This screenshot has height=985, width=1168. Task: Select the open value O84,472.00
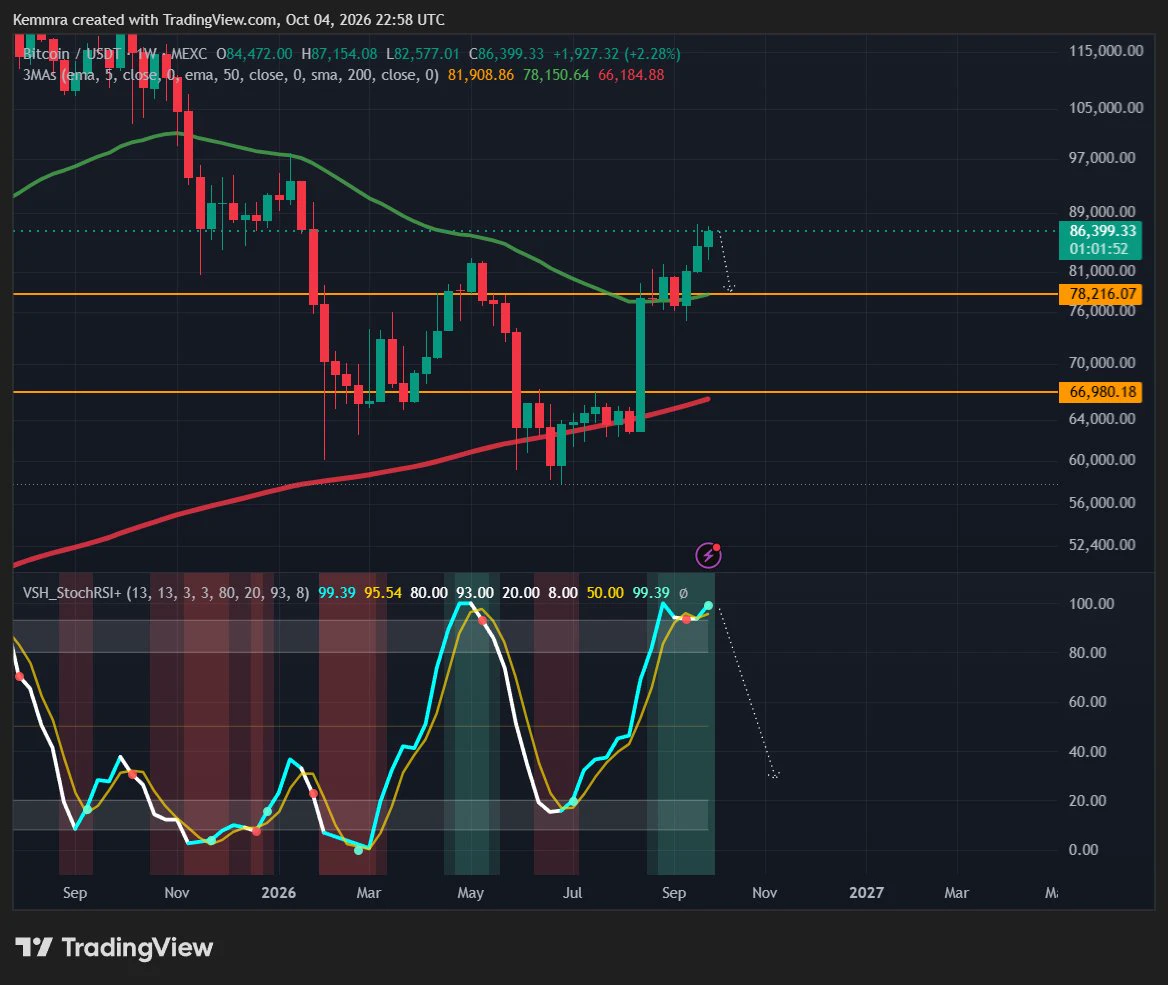(254, 54)
